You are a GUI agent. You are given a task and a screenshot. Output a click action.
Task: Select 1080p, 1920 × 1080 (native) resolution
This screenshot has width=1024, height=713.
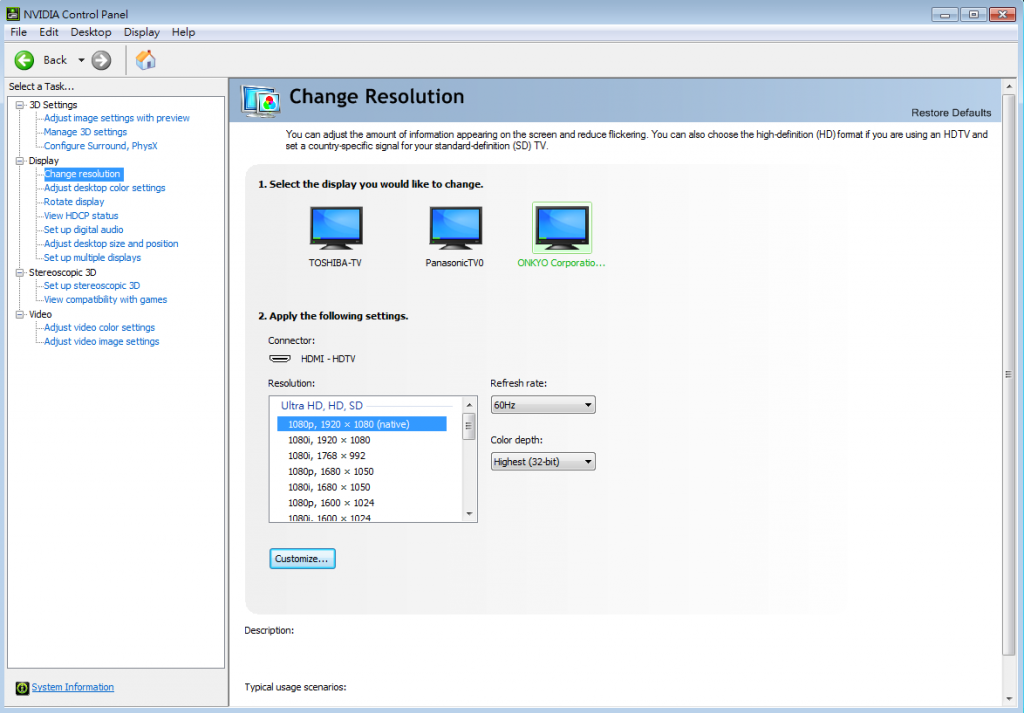[x=362, y=424]
